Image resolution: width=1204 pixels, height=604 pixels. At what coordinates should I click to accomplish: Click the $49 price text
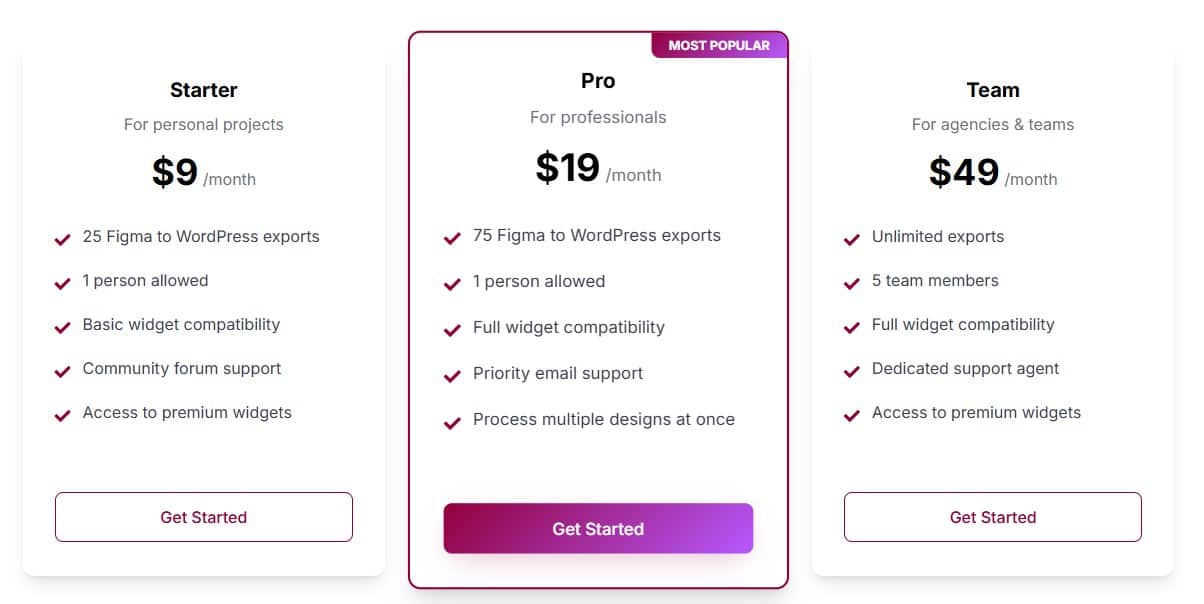[965, 172]
